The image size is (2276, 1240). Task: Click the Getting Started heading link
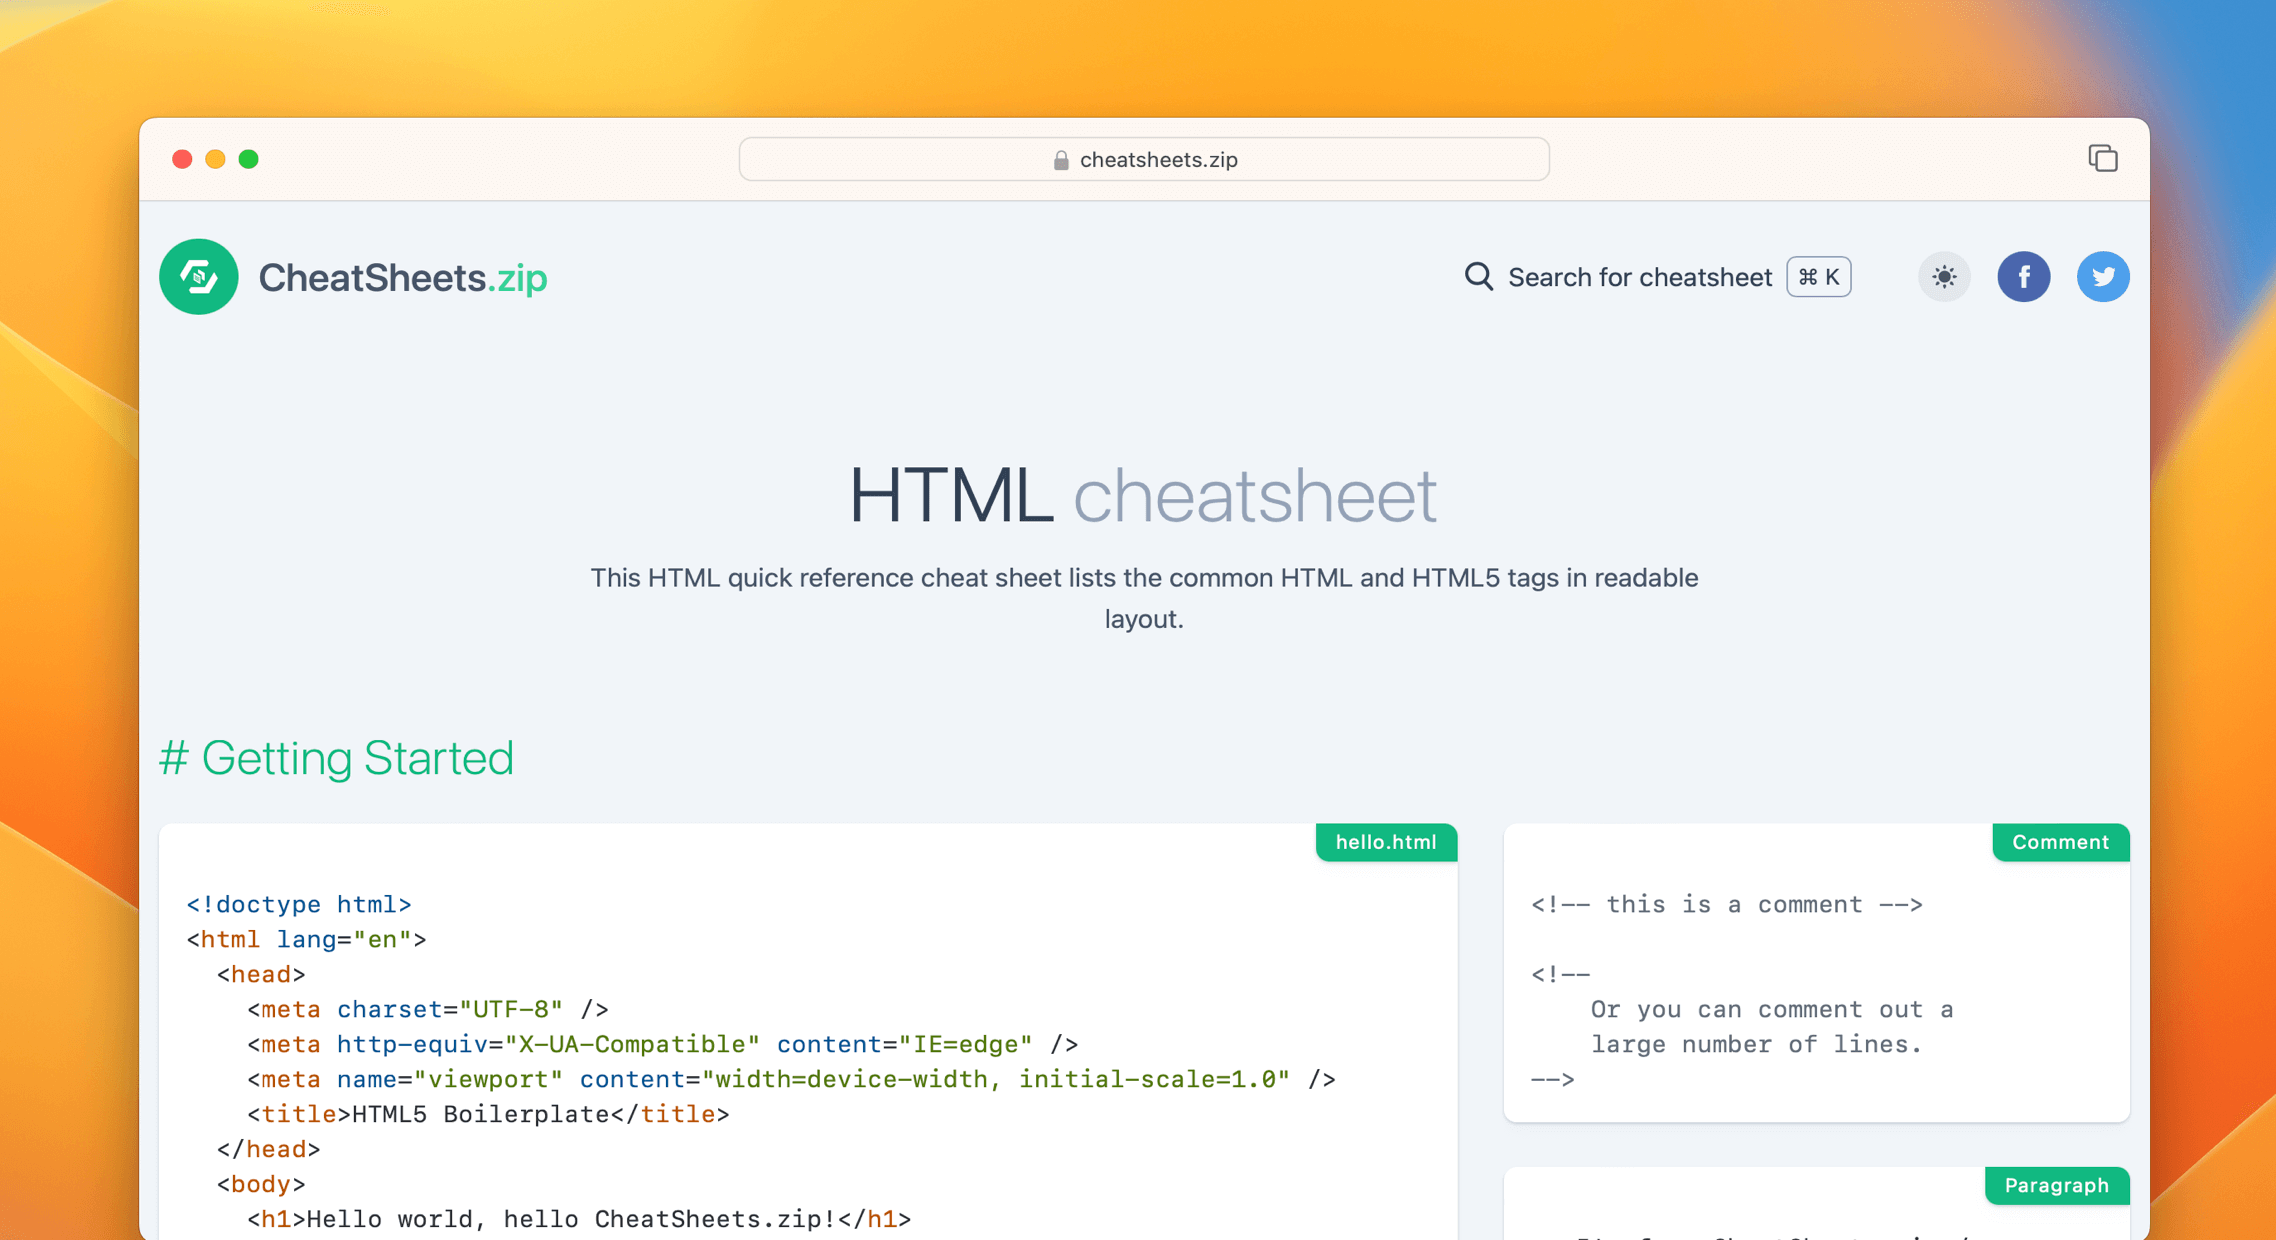358,758
